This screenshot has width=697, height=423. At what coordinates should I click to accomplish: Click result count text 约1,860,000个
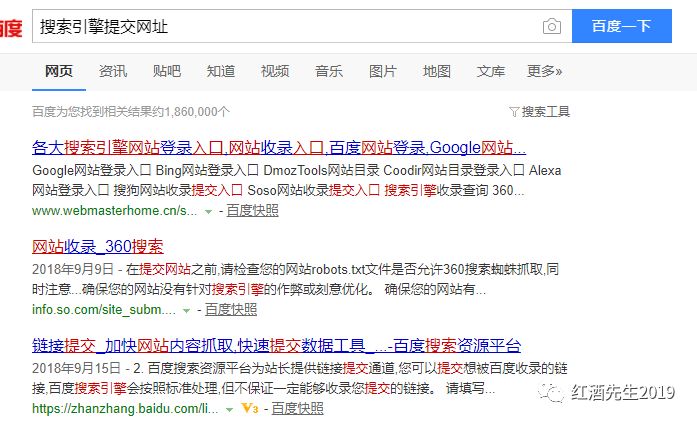[192, 112]
